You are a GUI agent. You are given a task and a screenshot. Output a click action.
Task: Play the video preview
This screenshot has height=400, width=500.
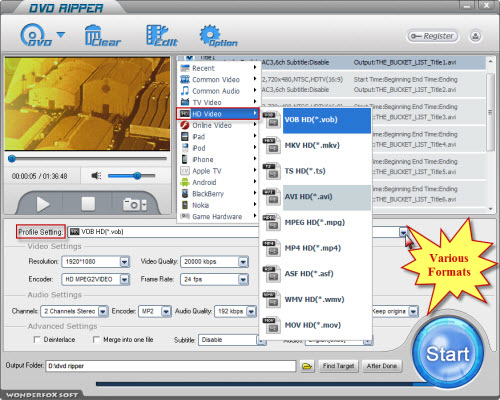point(42,204)
